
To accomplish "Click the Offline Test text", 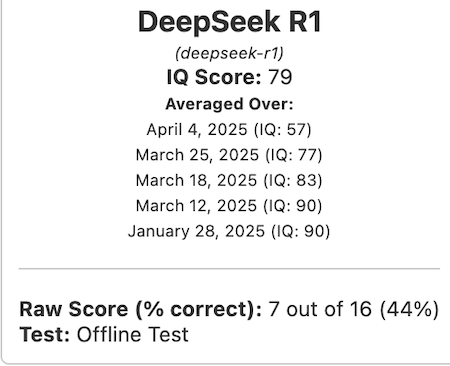I will [133, 334].
